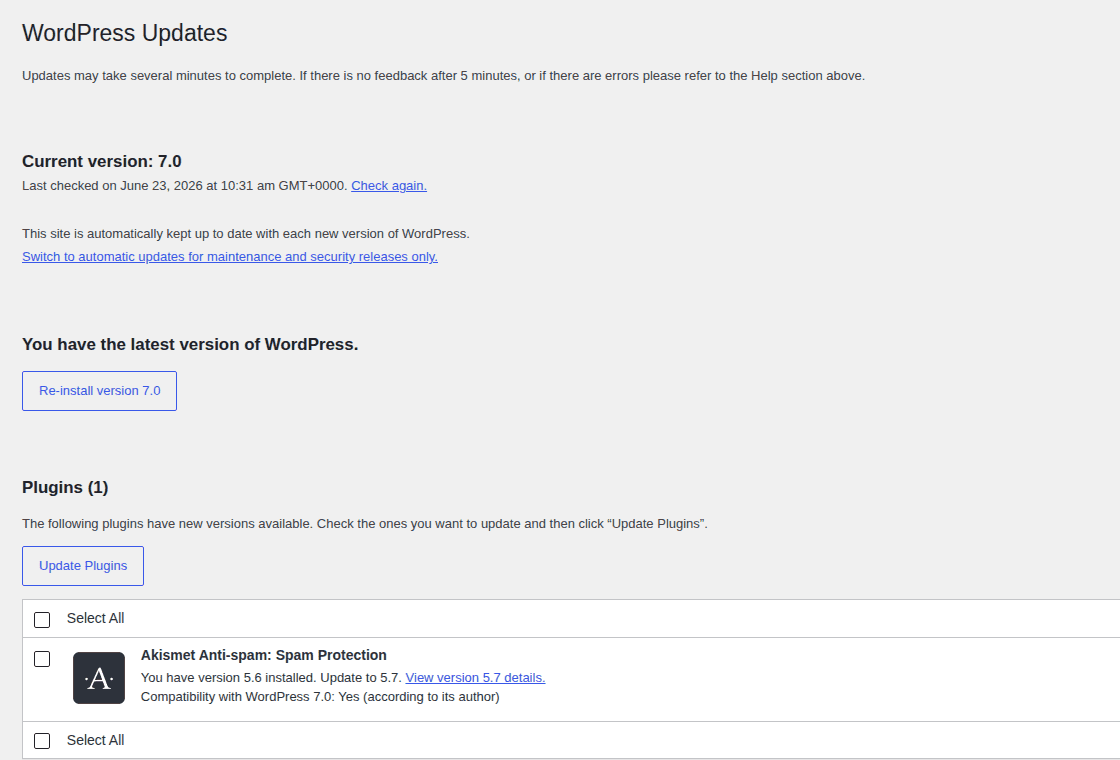Click the Compatibility with WordPress 7.0 text

320,696
